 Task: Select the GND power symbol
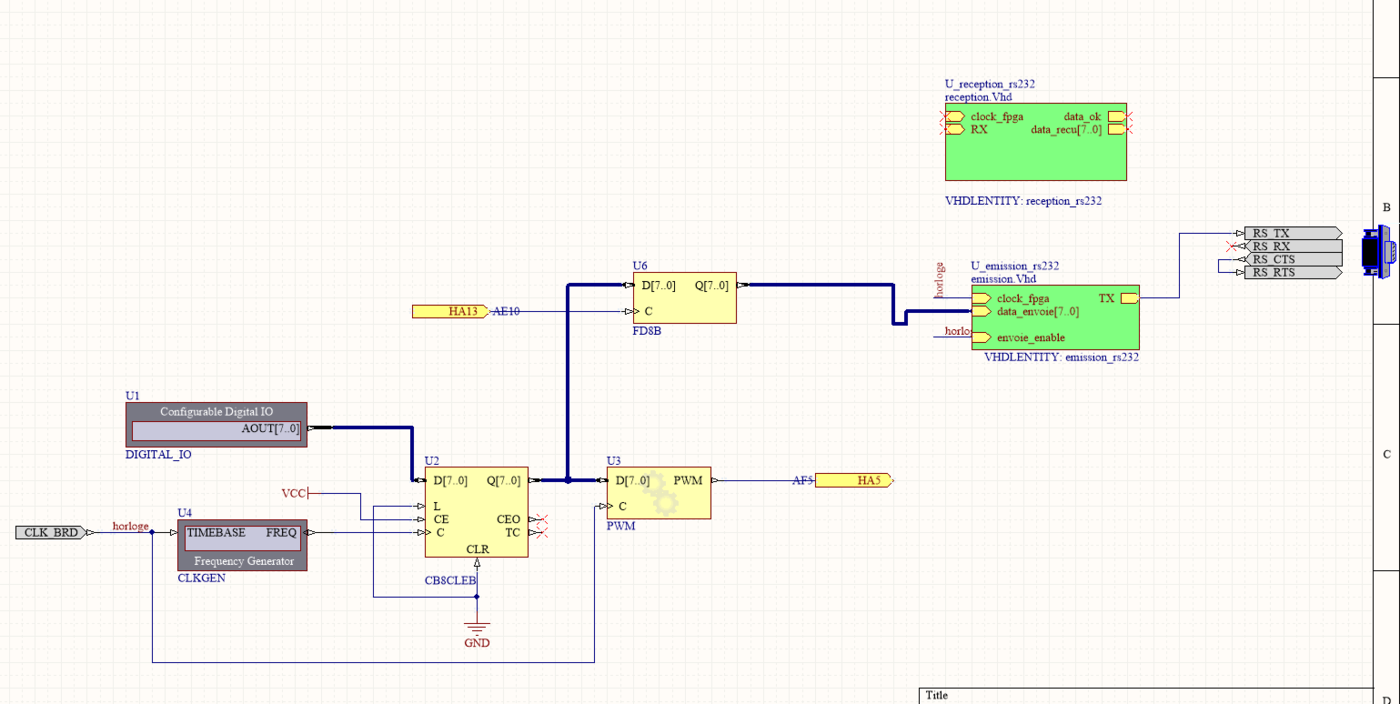coord(477,631)
